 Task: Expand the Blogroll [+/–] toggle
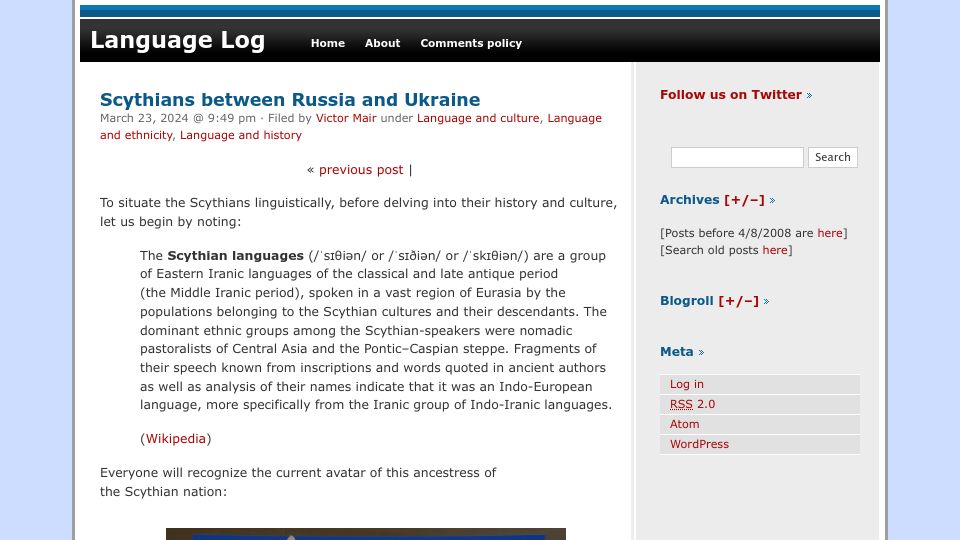point(738,301)
